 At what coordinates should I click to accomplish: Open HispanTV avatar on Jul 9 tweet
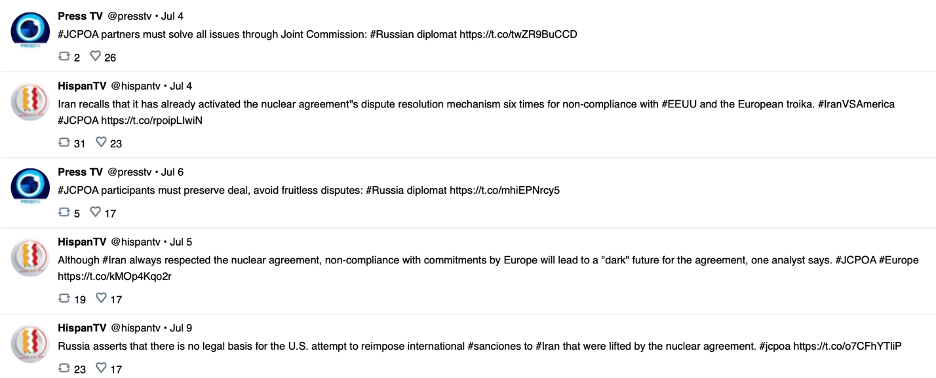[x=30, y=344]
